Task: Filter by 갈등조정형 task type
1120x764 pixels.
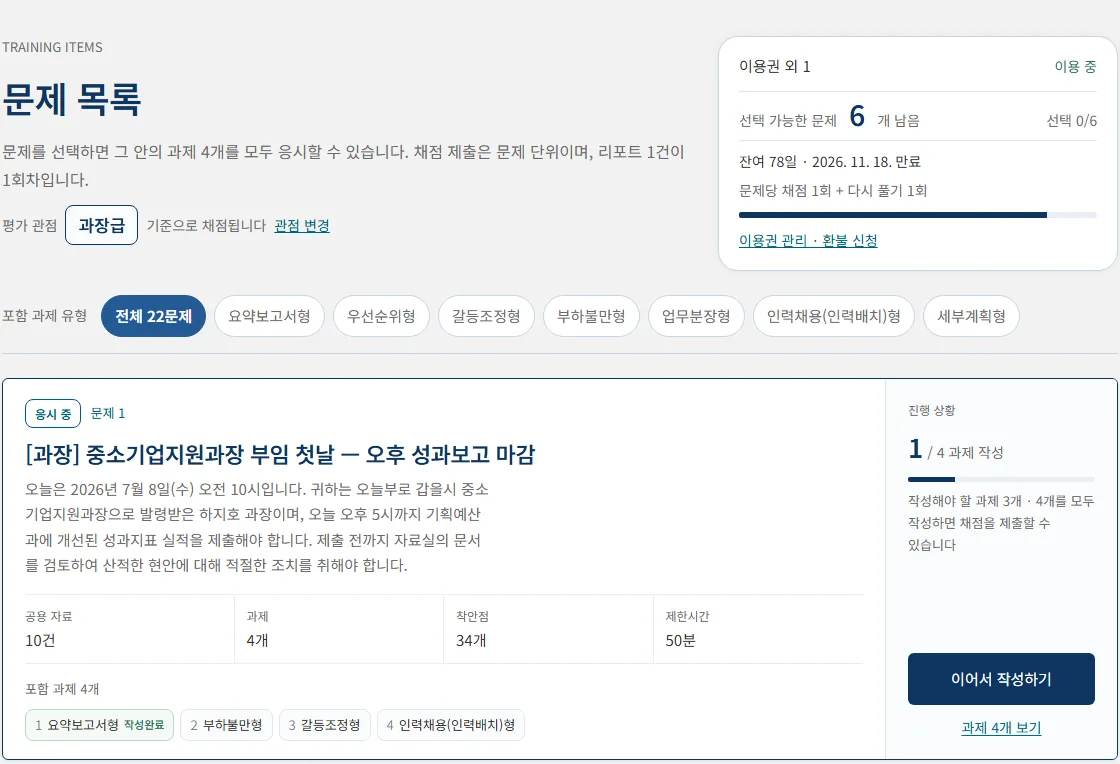Action: tap(486, 316)
